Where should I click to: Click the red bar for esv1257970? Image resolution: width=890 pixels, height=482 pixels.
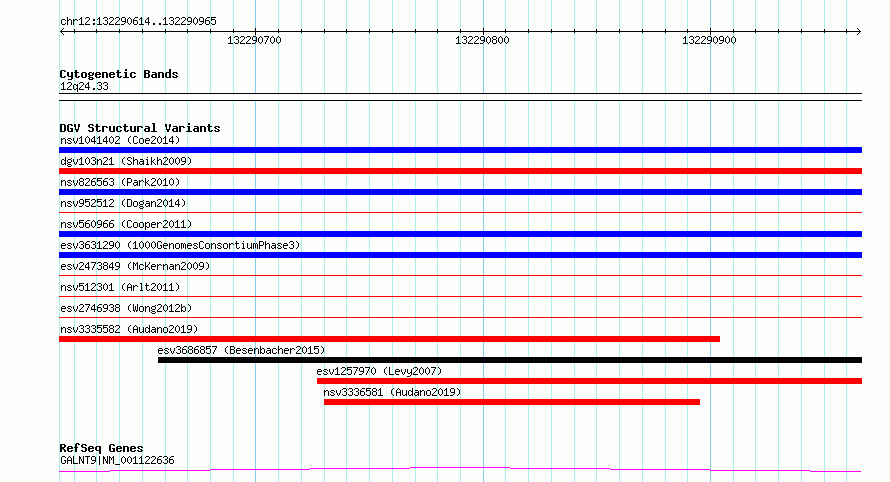pyautogui.click(x=589, y=381)
